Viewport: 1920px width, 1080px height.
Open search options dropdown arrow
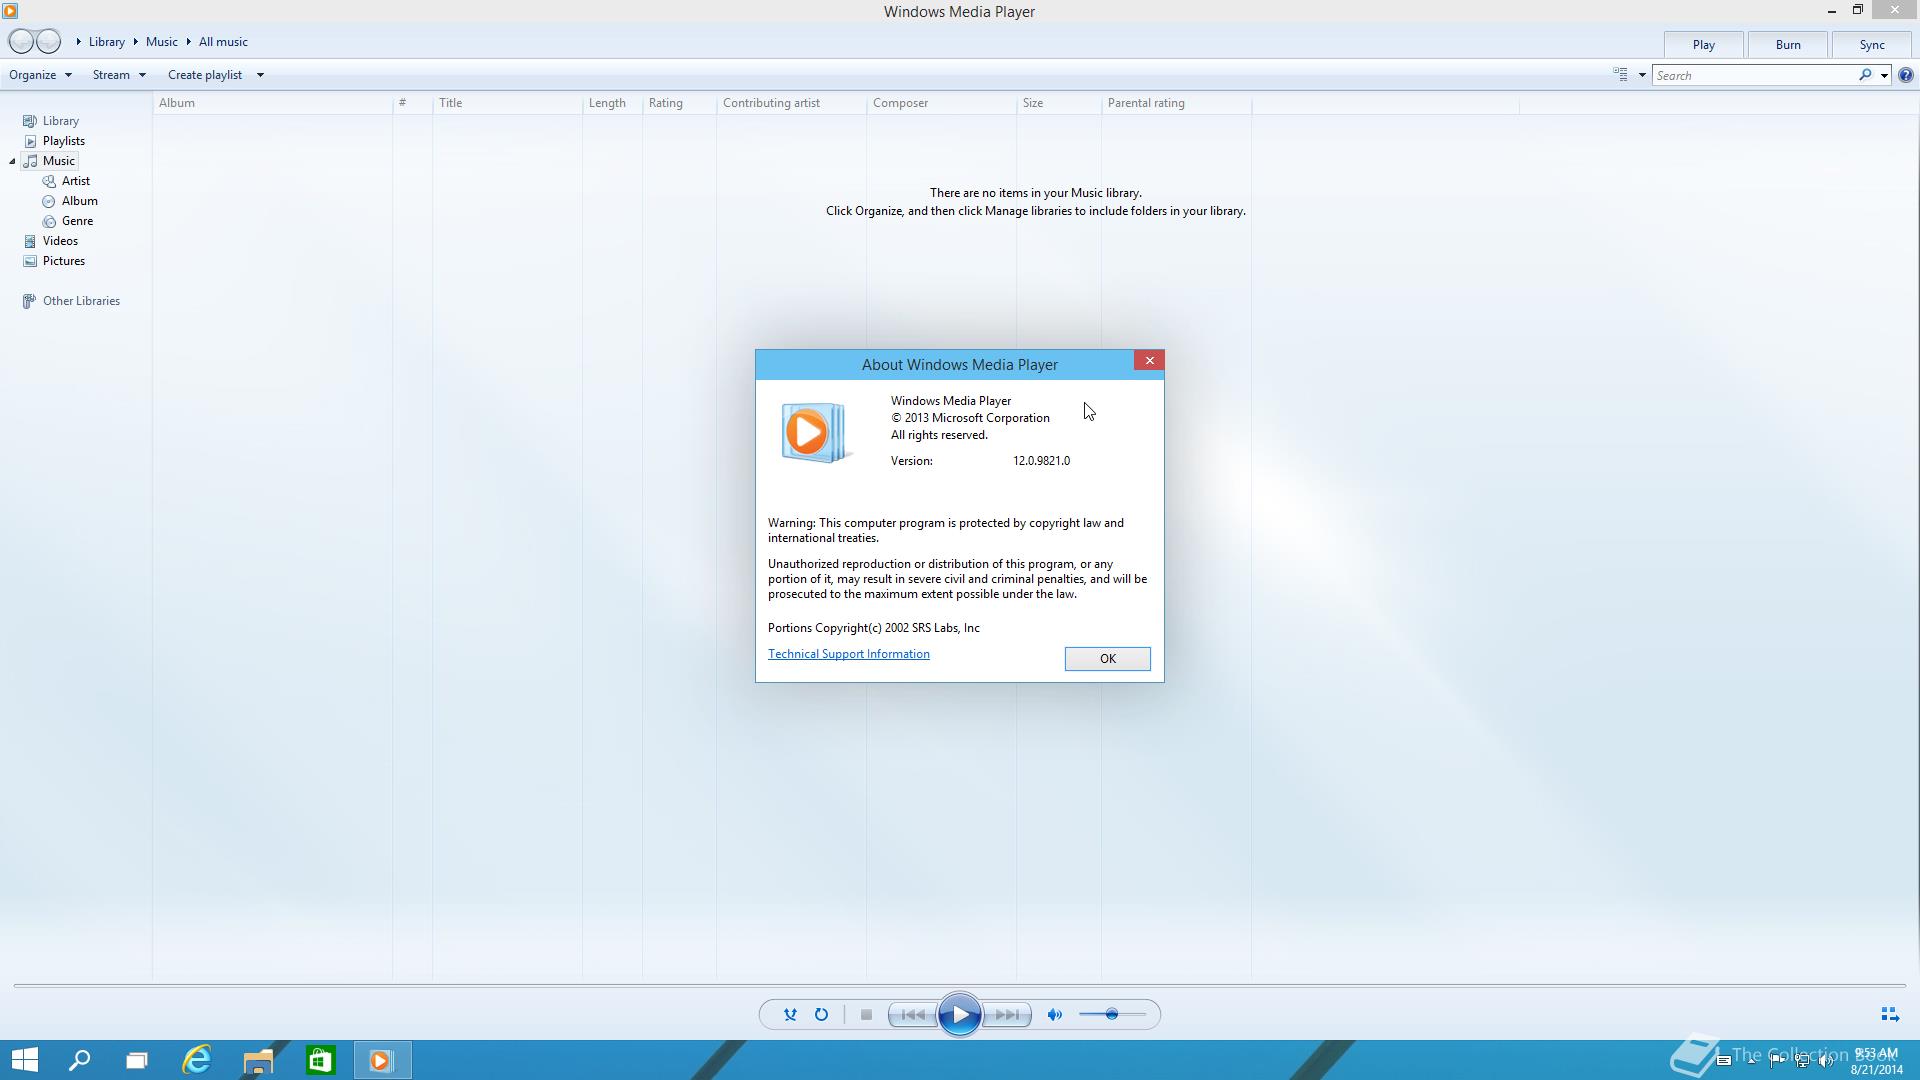pos(1884,76)
